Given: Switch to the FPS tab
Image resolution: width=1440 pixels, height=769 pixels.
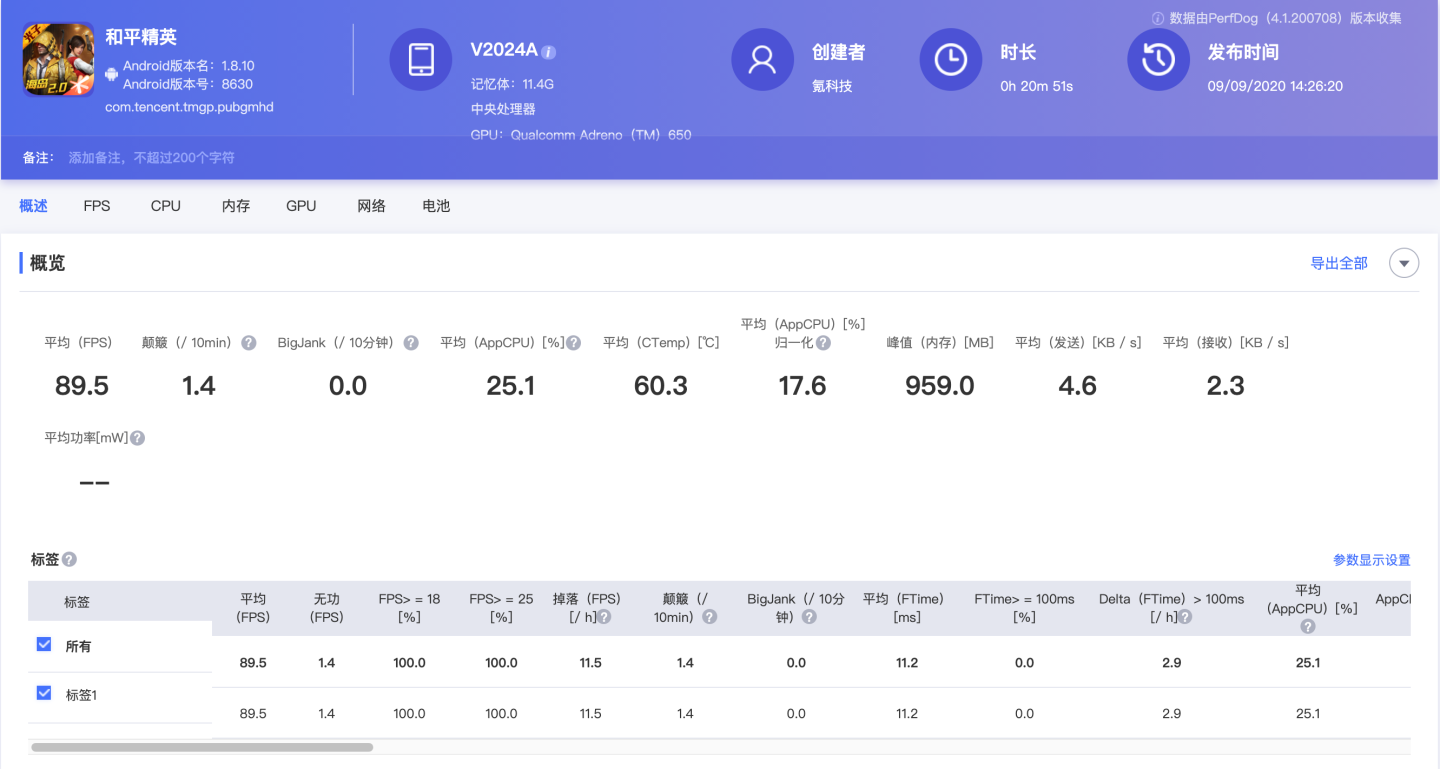Looking at the screenshot, I should 97,206.
